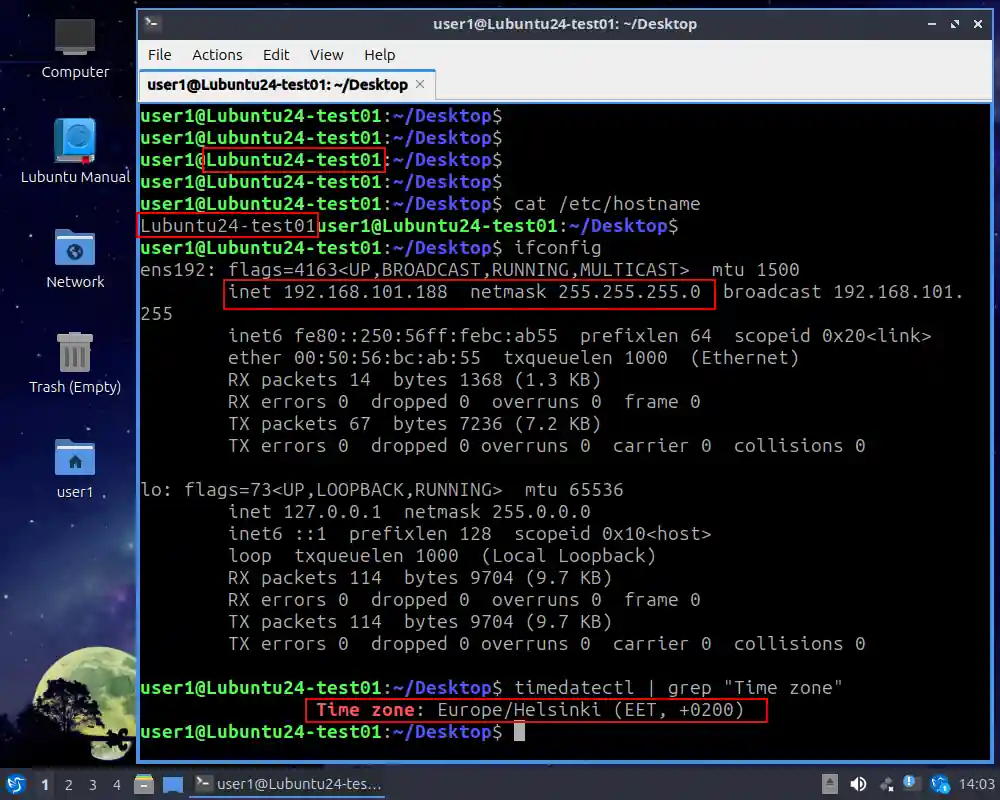
Task: Click the 14:03 clock in the tray
Action: point(976,784)
